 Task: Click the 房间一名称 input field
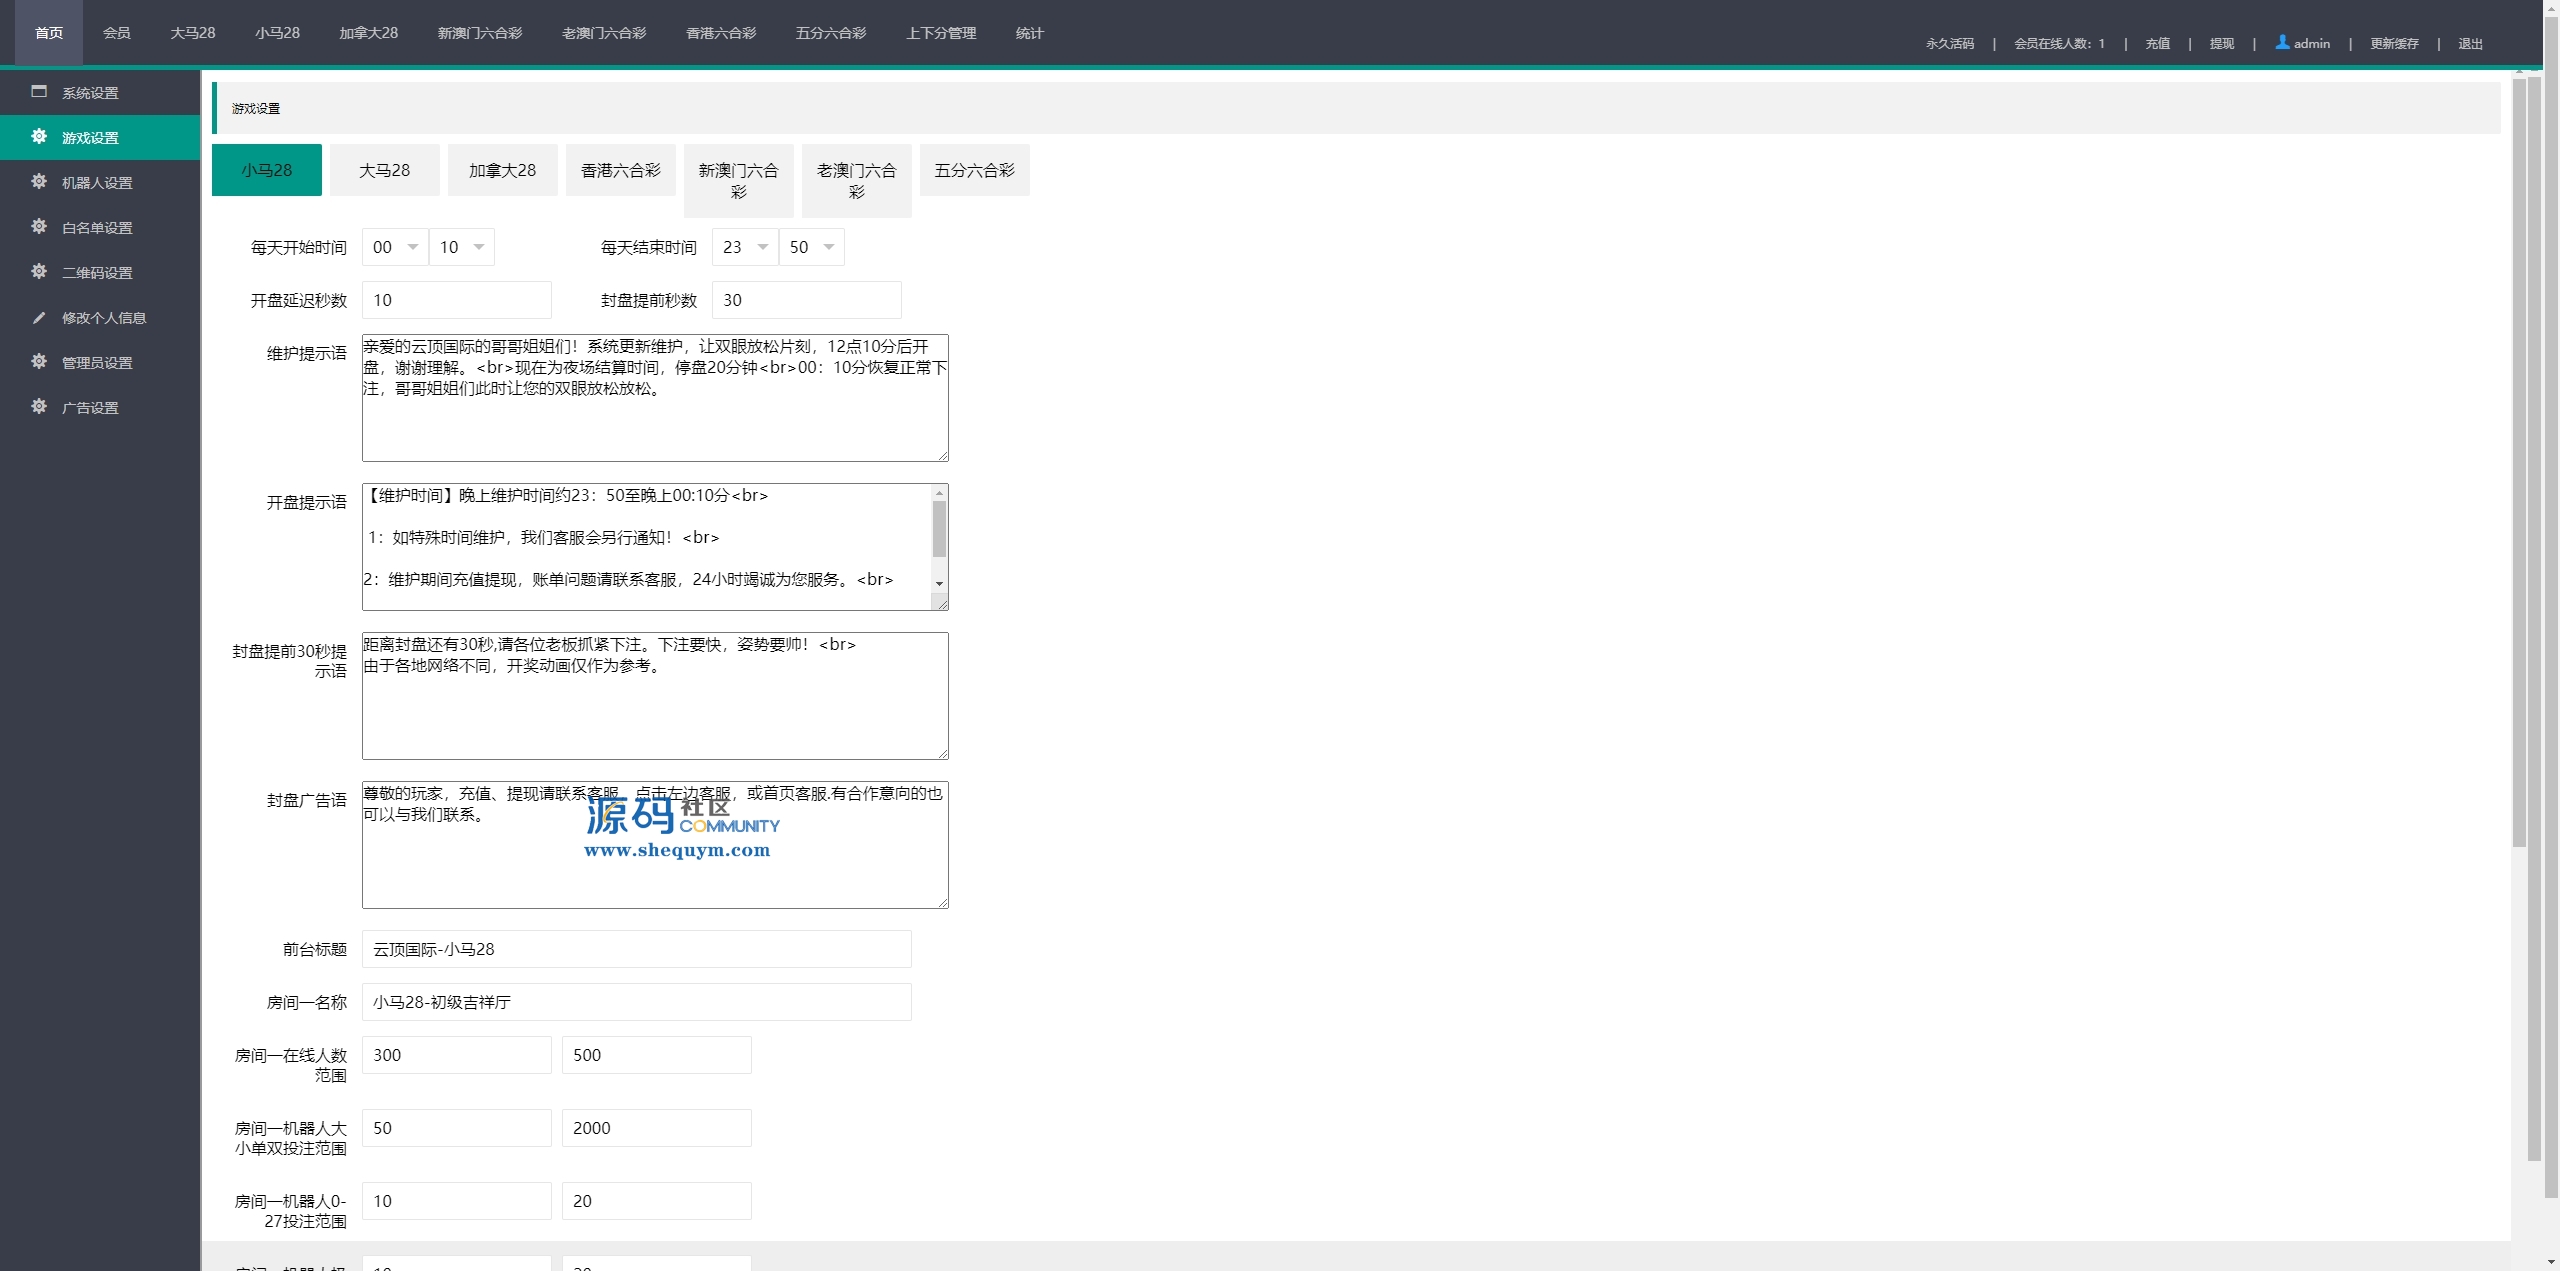coord(637,1002)
